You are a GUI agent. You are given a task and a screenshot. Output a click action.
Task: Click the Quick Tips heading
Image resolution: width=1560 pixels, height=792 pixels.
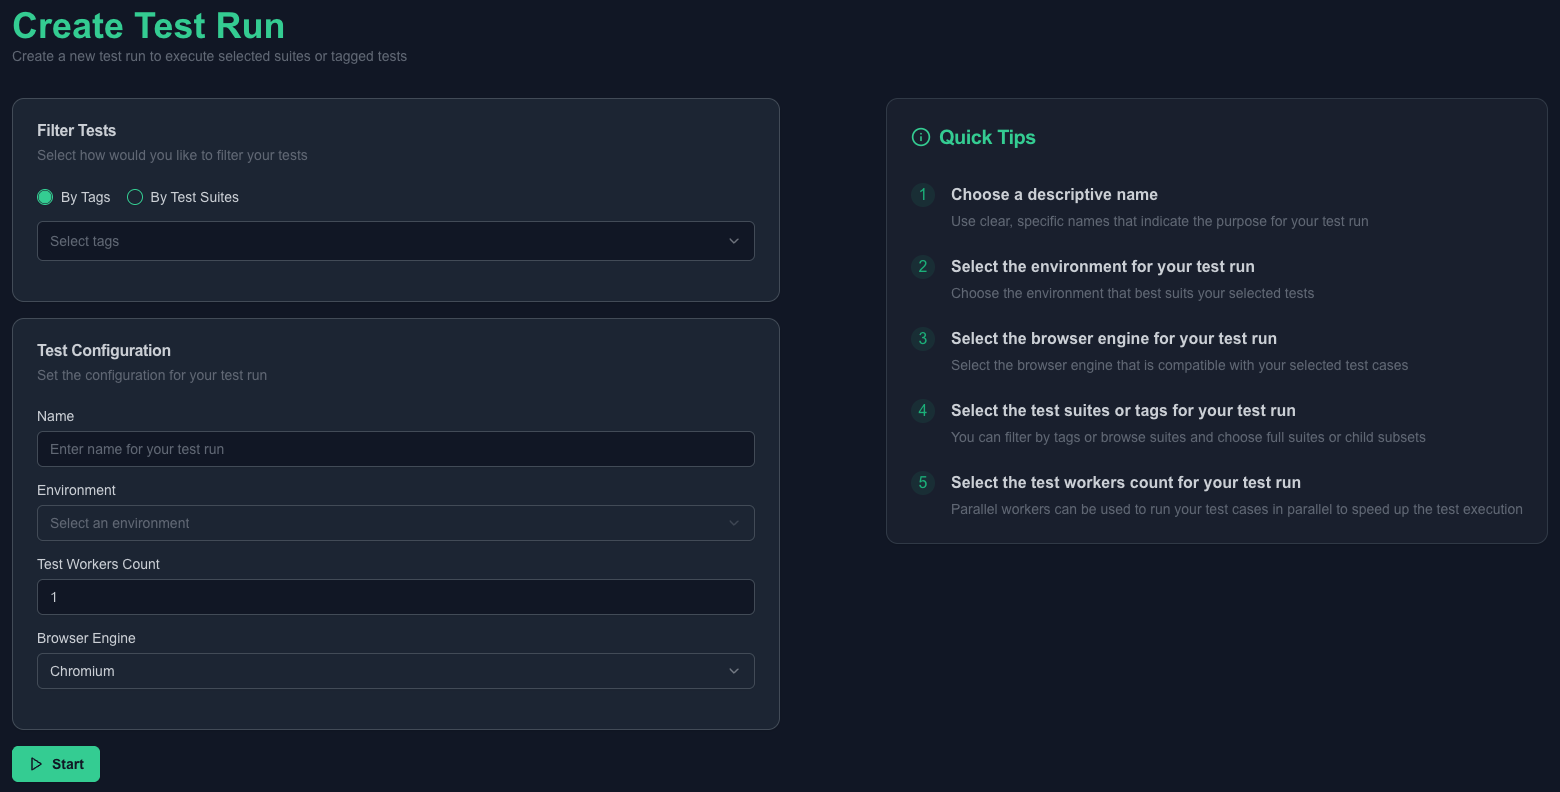[x=986, y=137]
